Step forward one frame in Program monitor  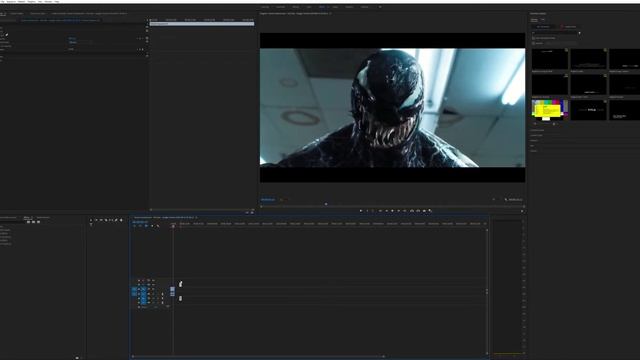pyautogui.click(x=398, y=211)
